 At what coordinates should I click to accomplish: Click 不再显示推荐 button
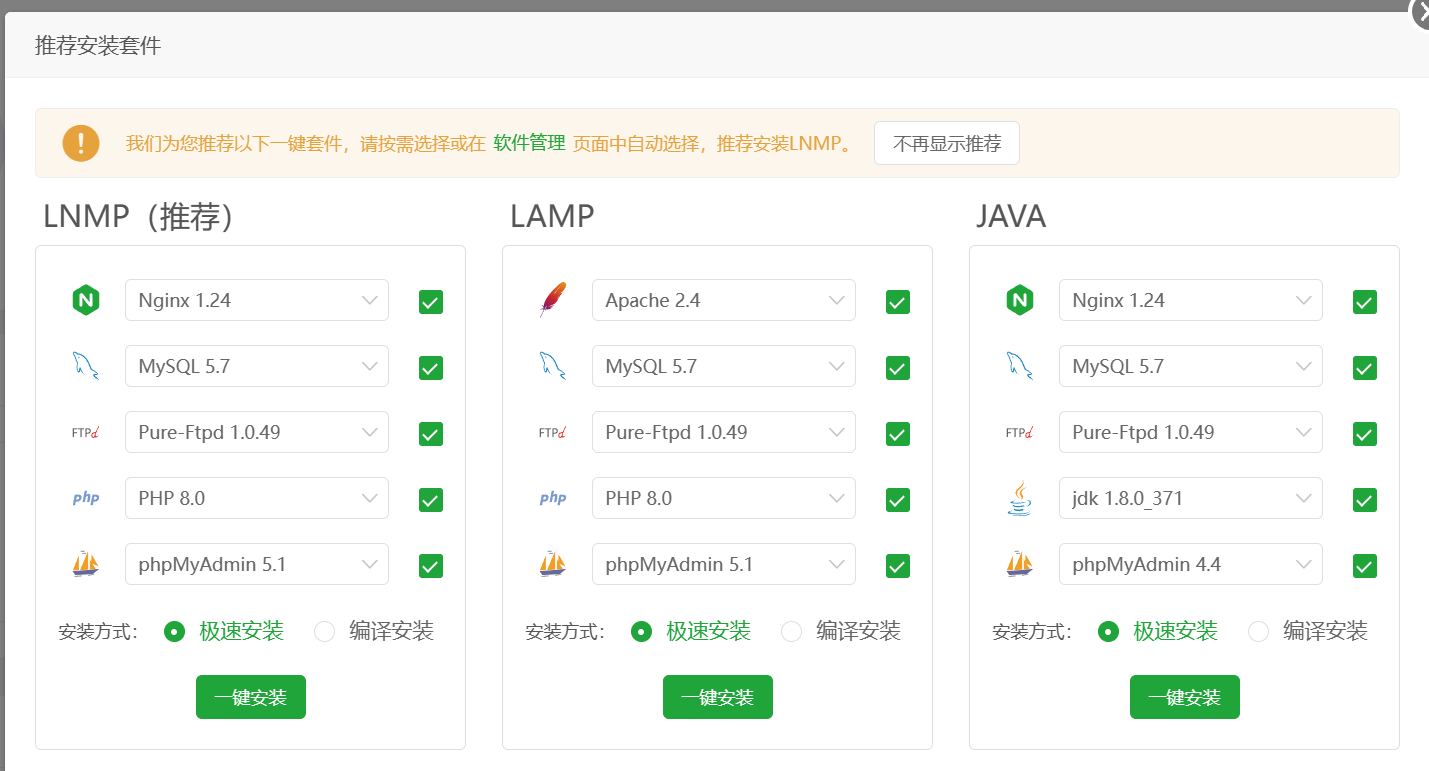947,143
